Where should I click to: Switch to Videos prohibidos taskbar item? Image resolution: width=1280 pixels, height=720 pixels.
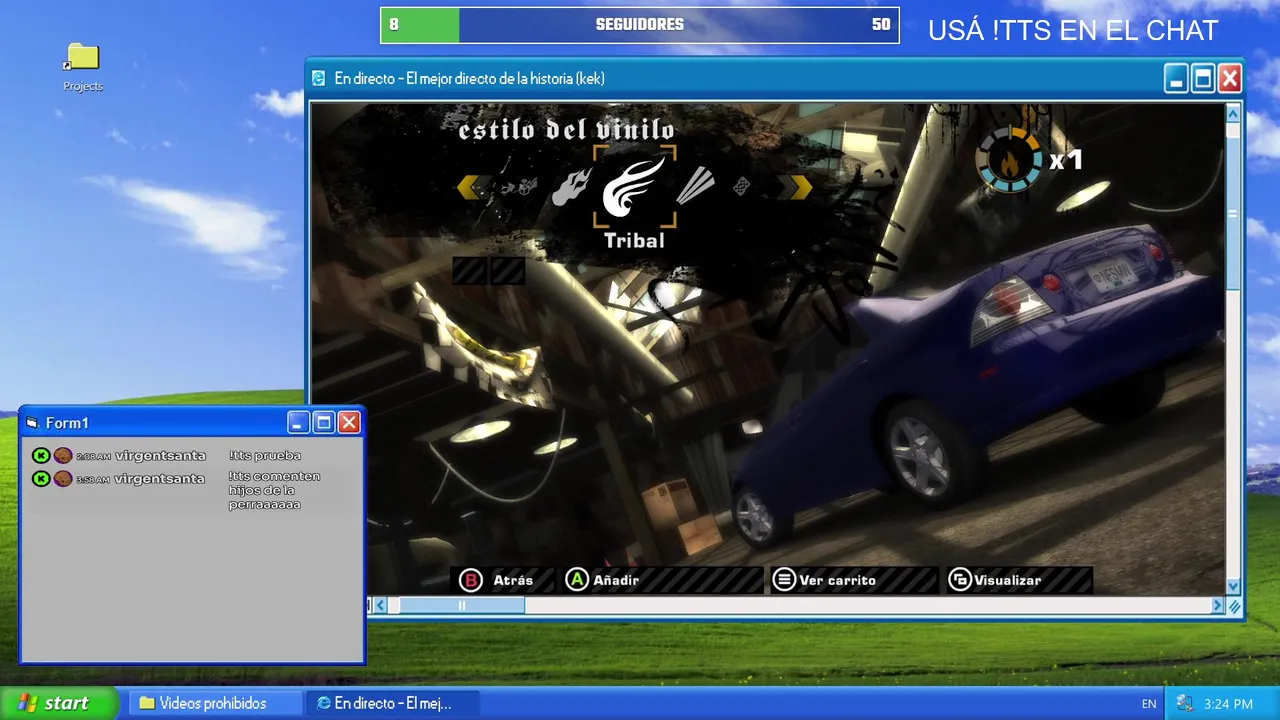[x=215, y=703]
